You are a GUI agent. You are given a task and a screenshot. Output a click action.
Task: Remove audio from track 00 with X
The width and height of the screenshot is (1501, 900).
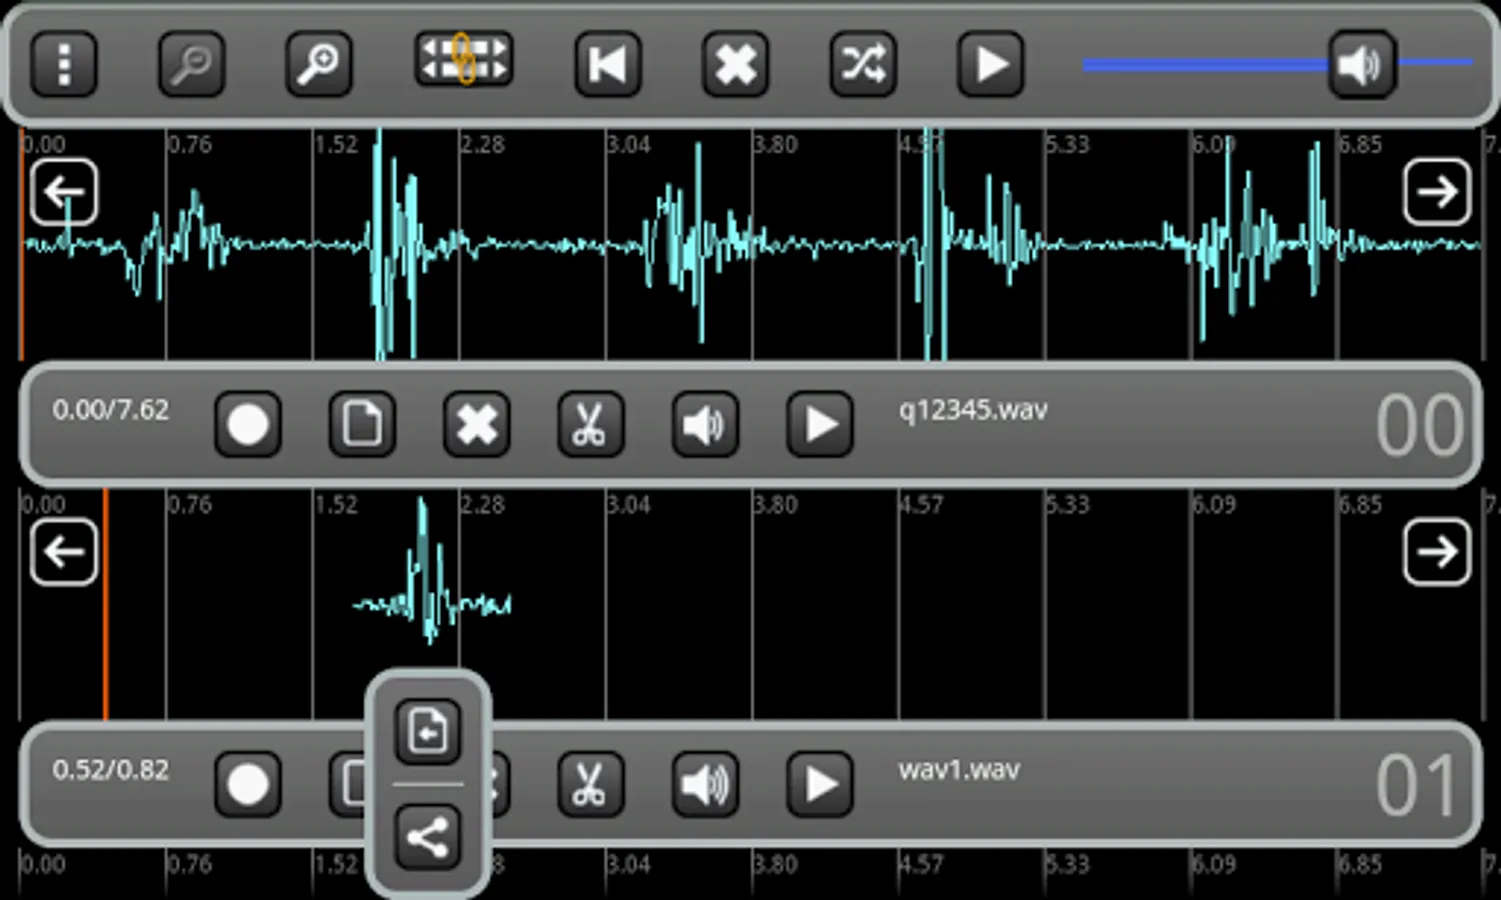click(x=476, y=424)
